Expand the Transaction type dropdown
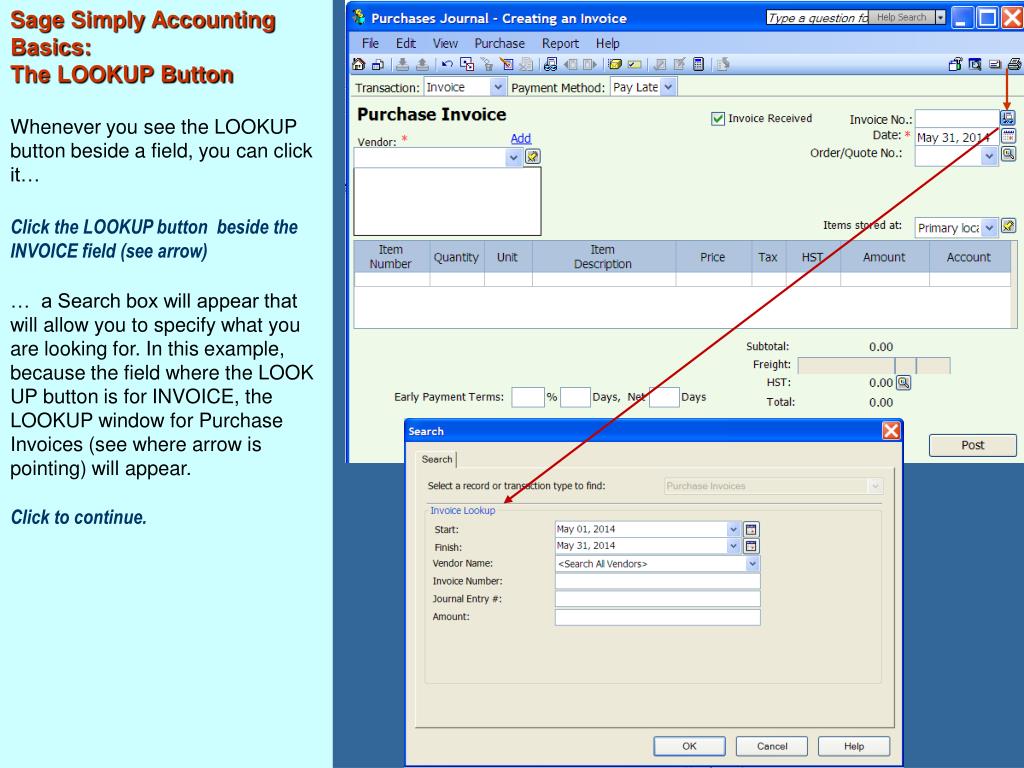 click(498, 87)
